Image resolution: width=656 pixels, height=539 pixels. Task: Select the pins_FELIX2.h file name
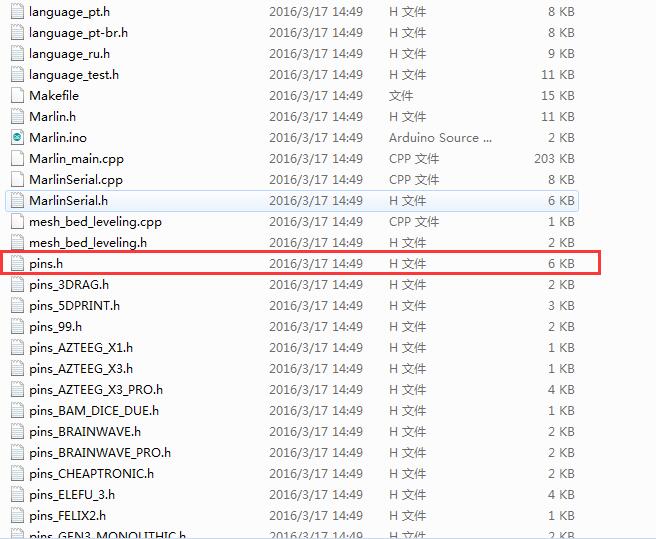pyautogui.click(x=67, y=516)
